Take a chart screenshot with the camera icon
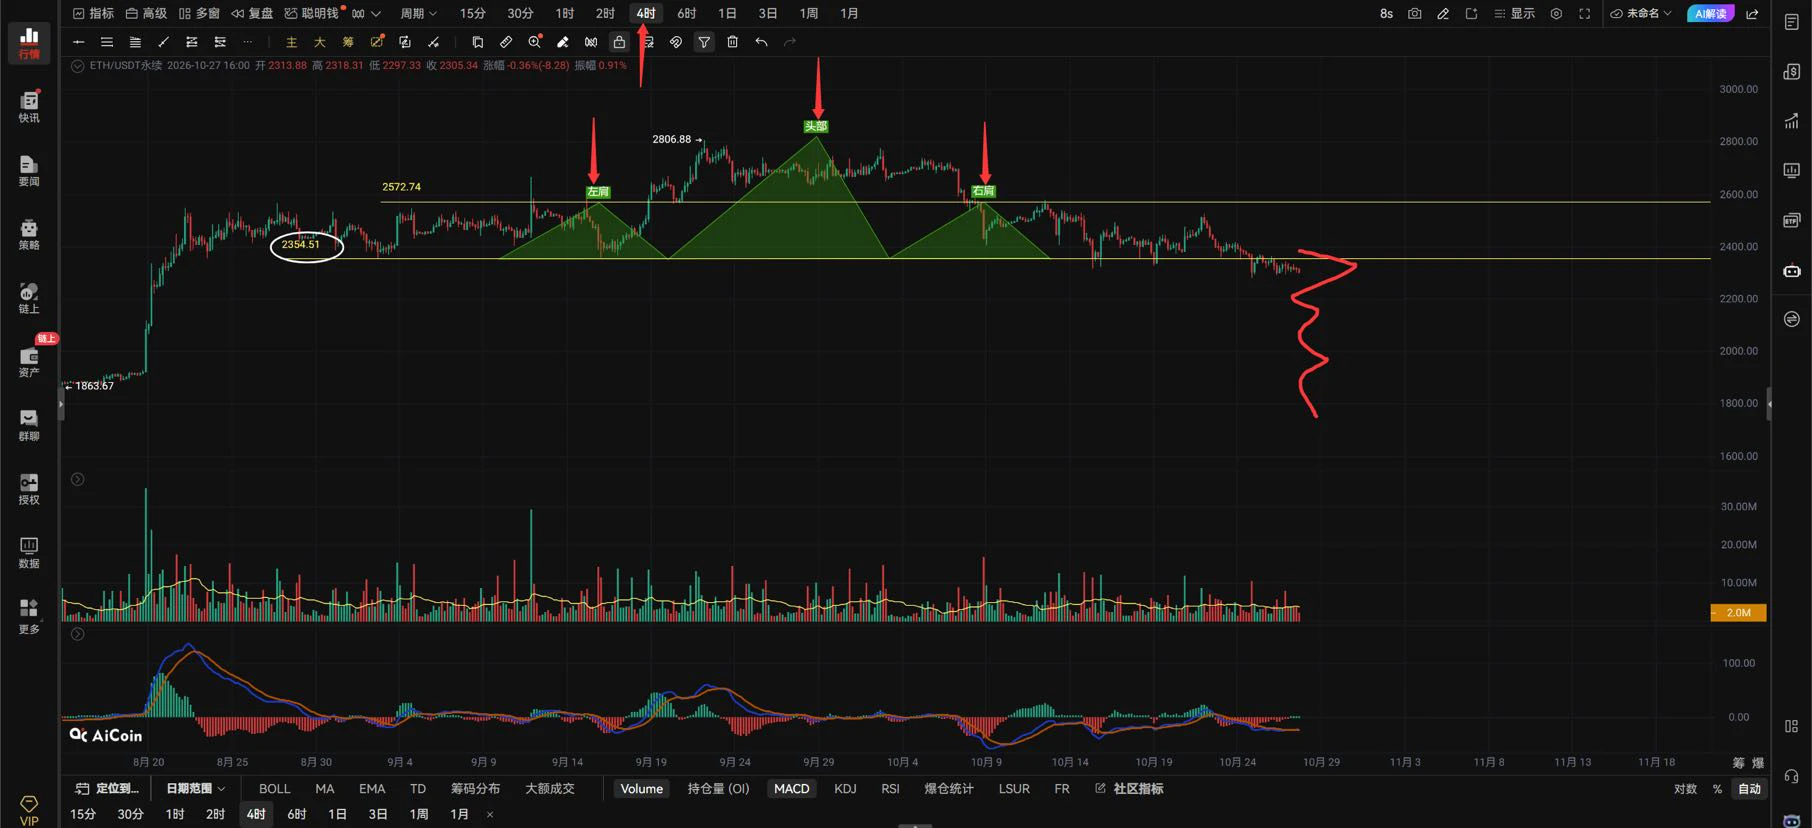The height and width of the screenshot is (828, 1812). (1414, 14)
